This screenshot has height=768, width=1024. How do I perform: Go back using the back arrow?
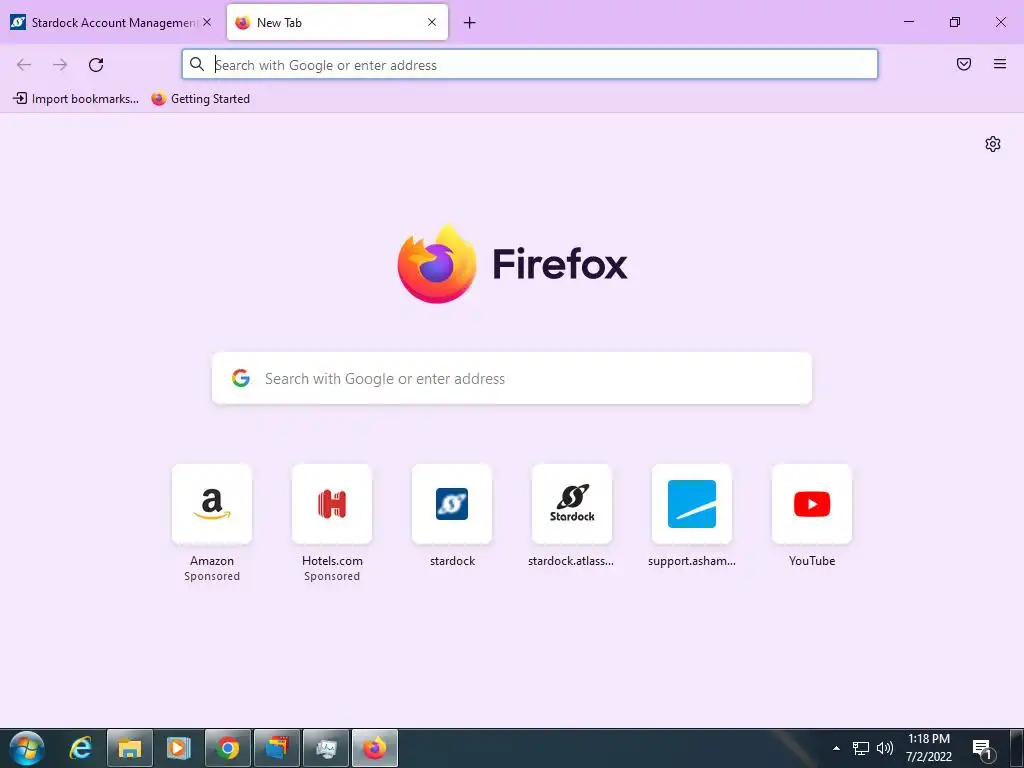coord(24,65)
